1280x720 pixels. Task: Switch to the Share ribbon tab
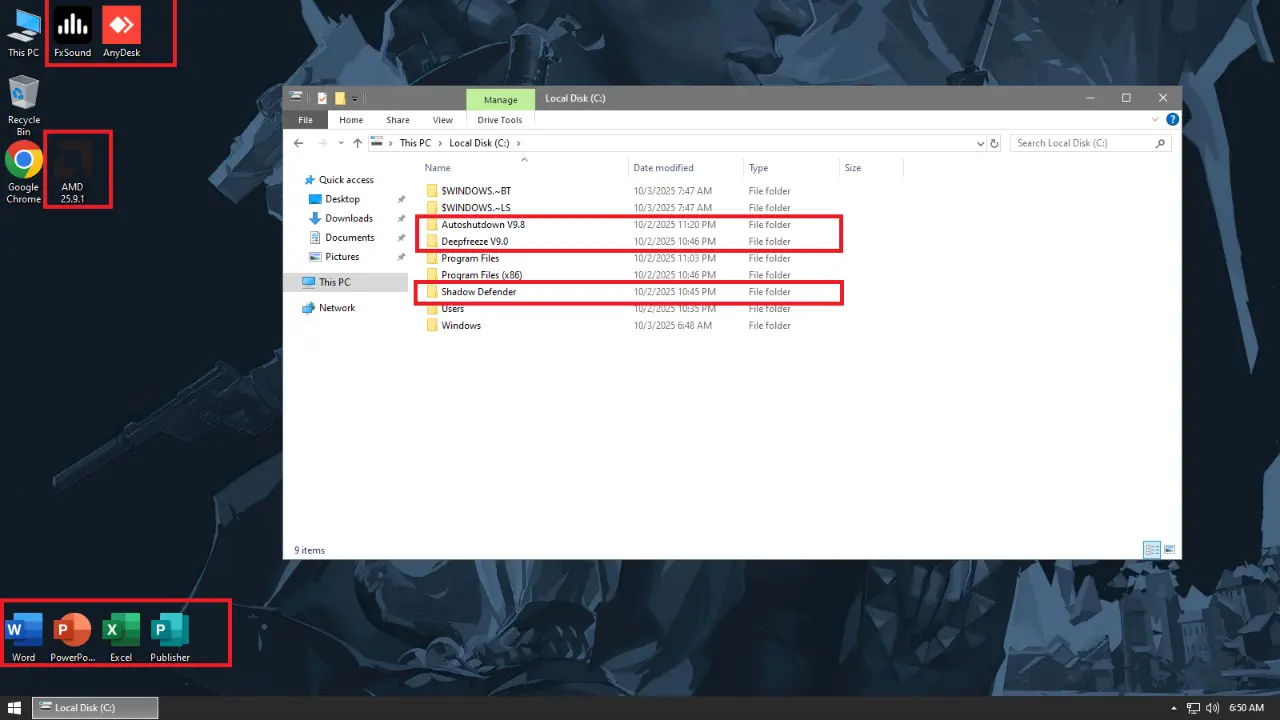tap(398, 120)
